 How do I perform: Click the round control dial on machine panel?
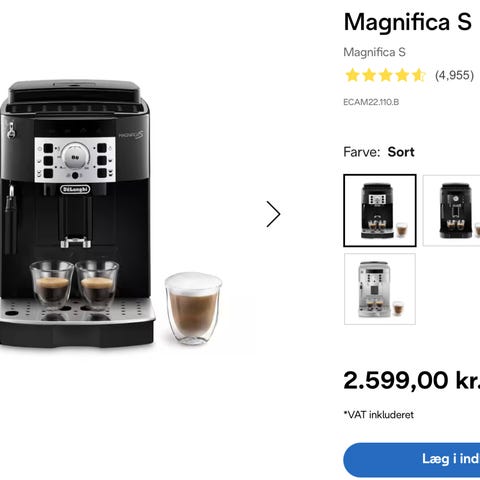pyautogui.click(x=76, y=156)
